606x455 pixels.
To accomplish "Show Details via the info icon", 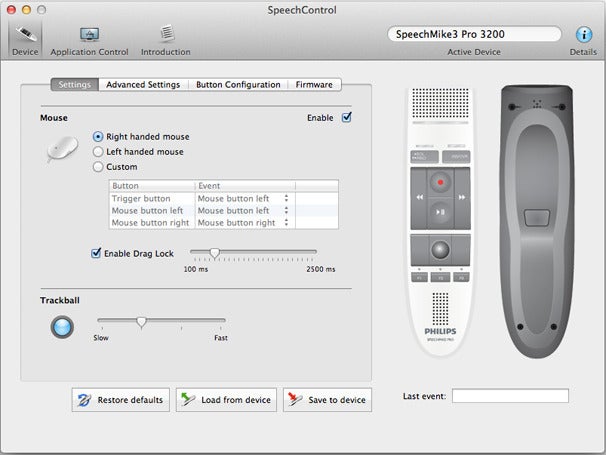I will (584, 35).
